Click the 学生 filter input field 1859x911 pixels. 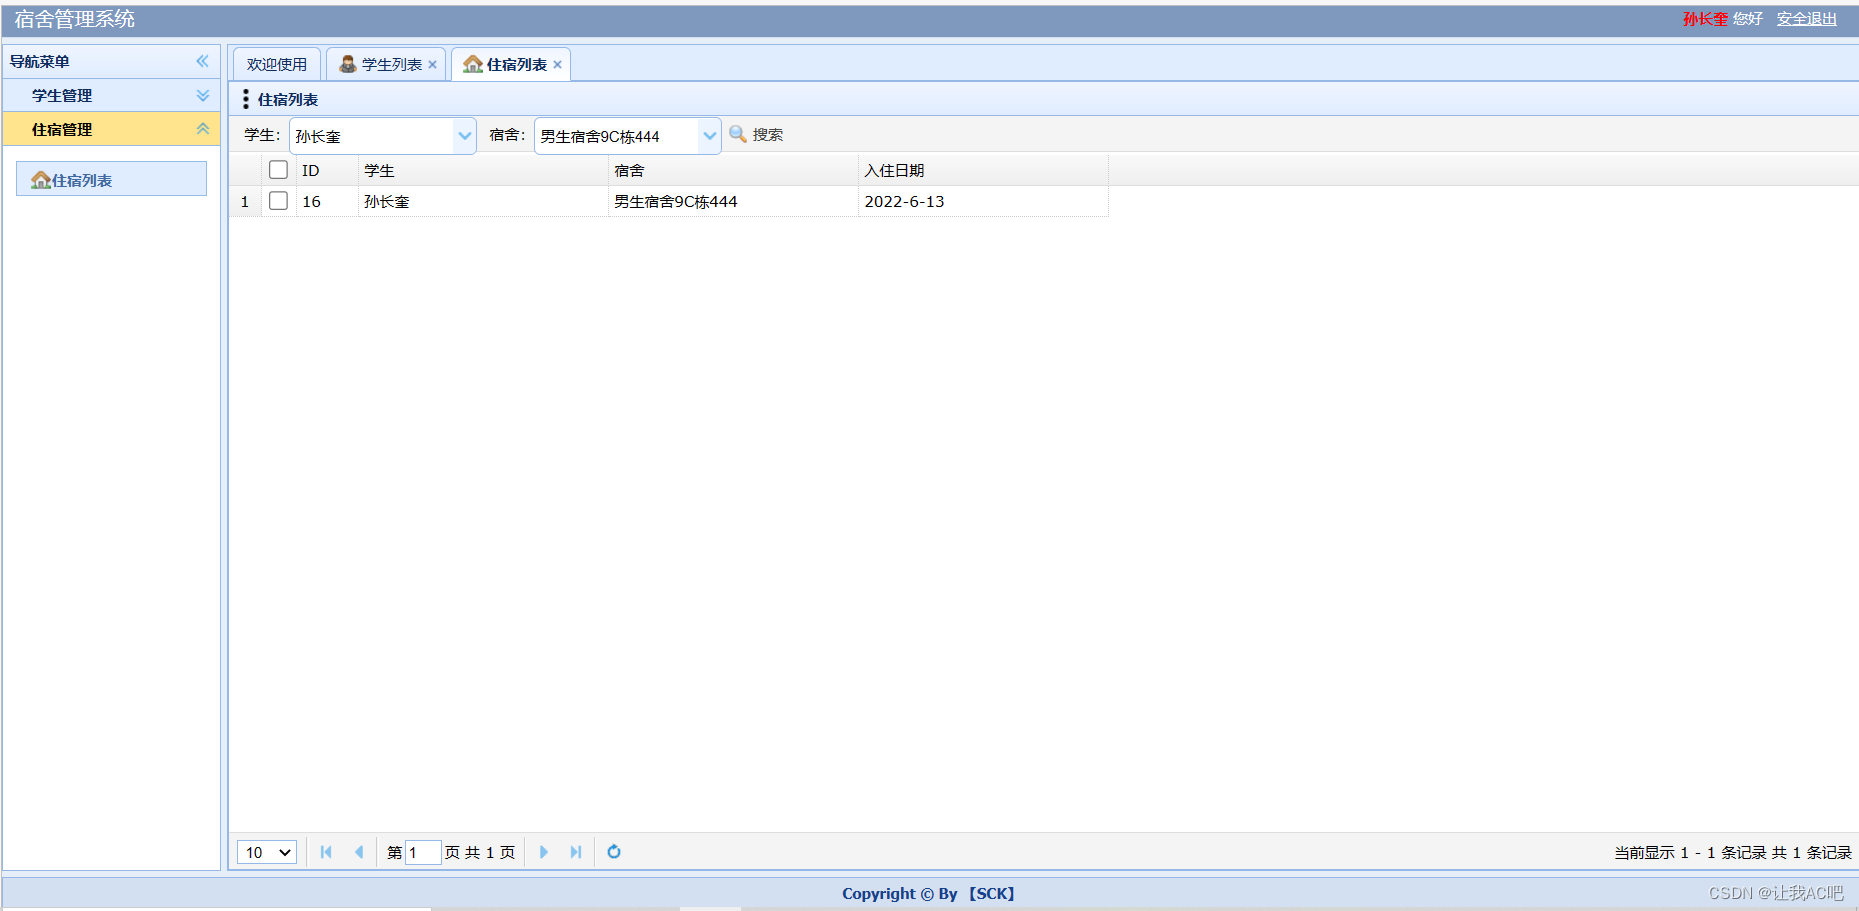point(372,136)
